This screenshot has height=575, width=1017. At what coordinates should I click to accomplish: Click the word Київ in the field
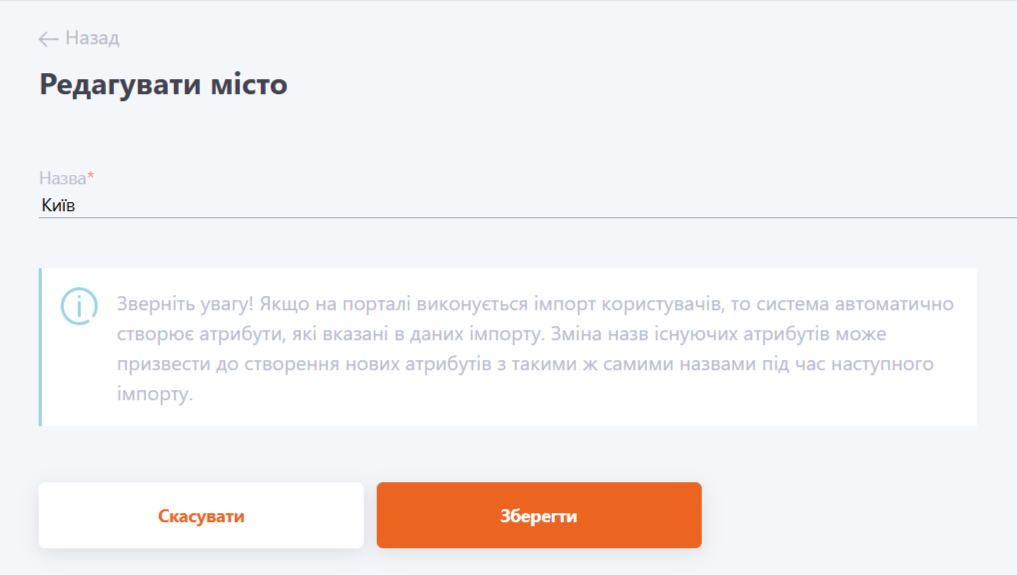[x=58, y=205]
